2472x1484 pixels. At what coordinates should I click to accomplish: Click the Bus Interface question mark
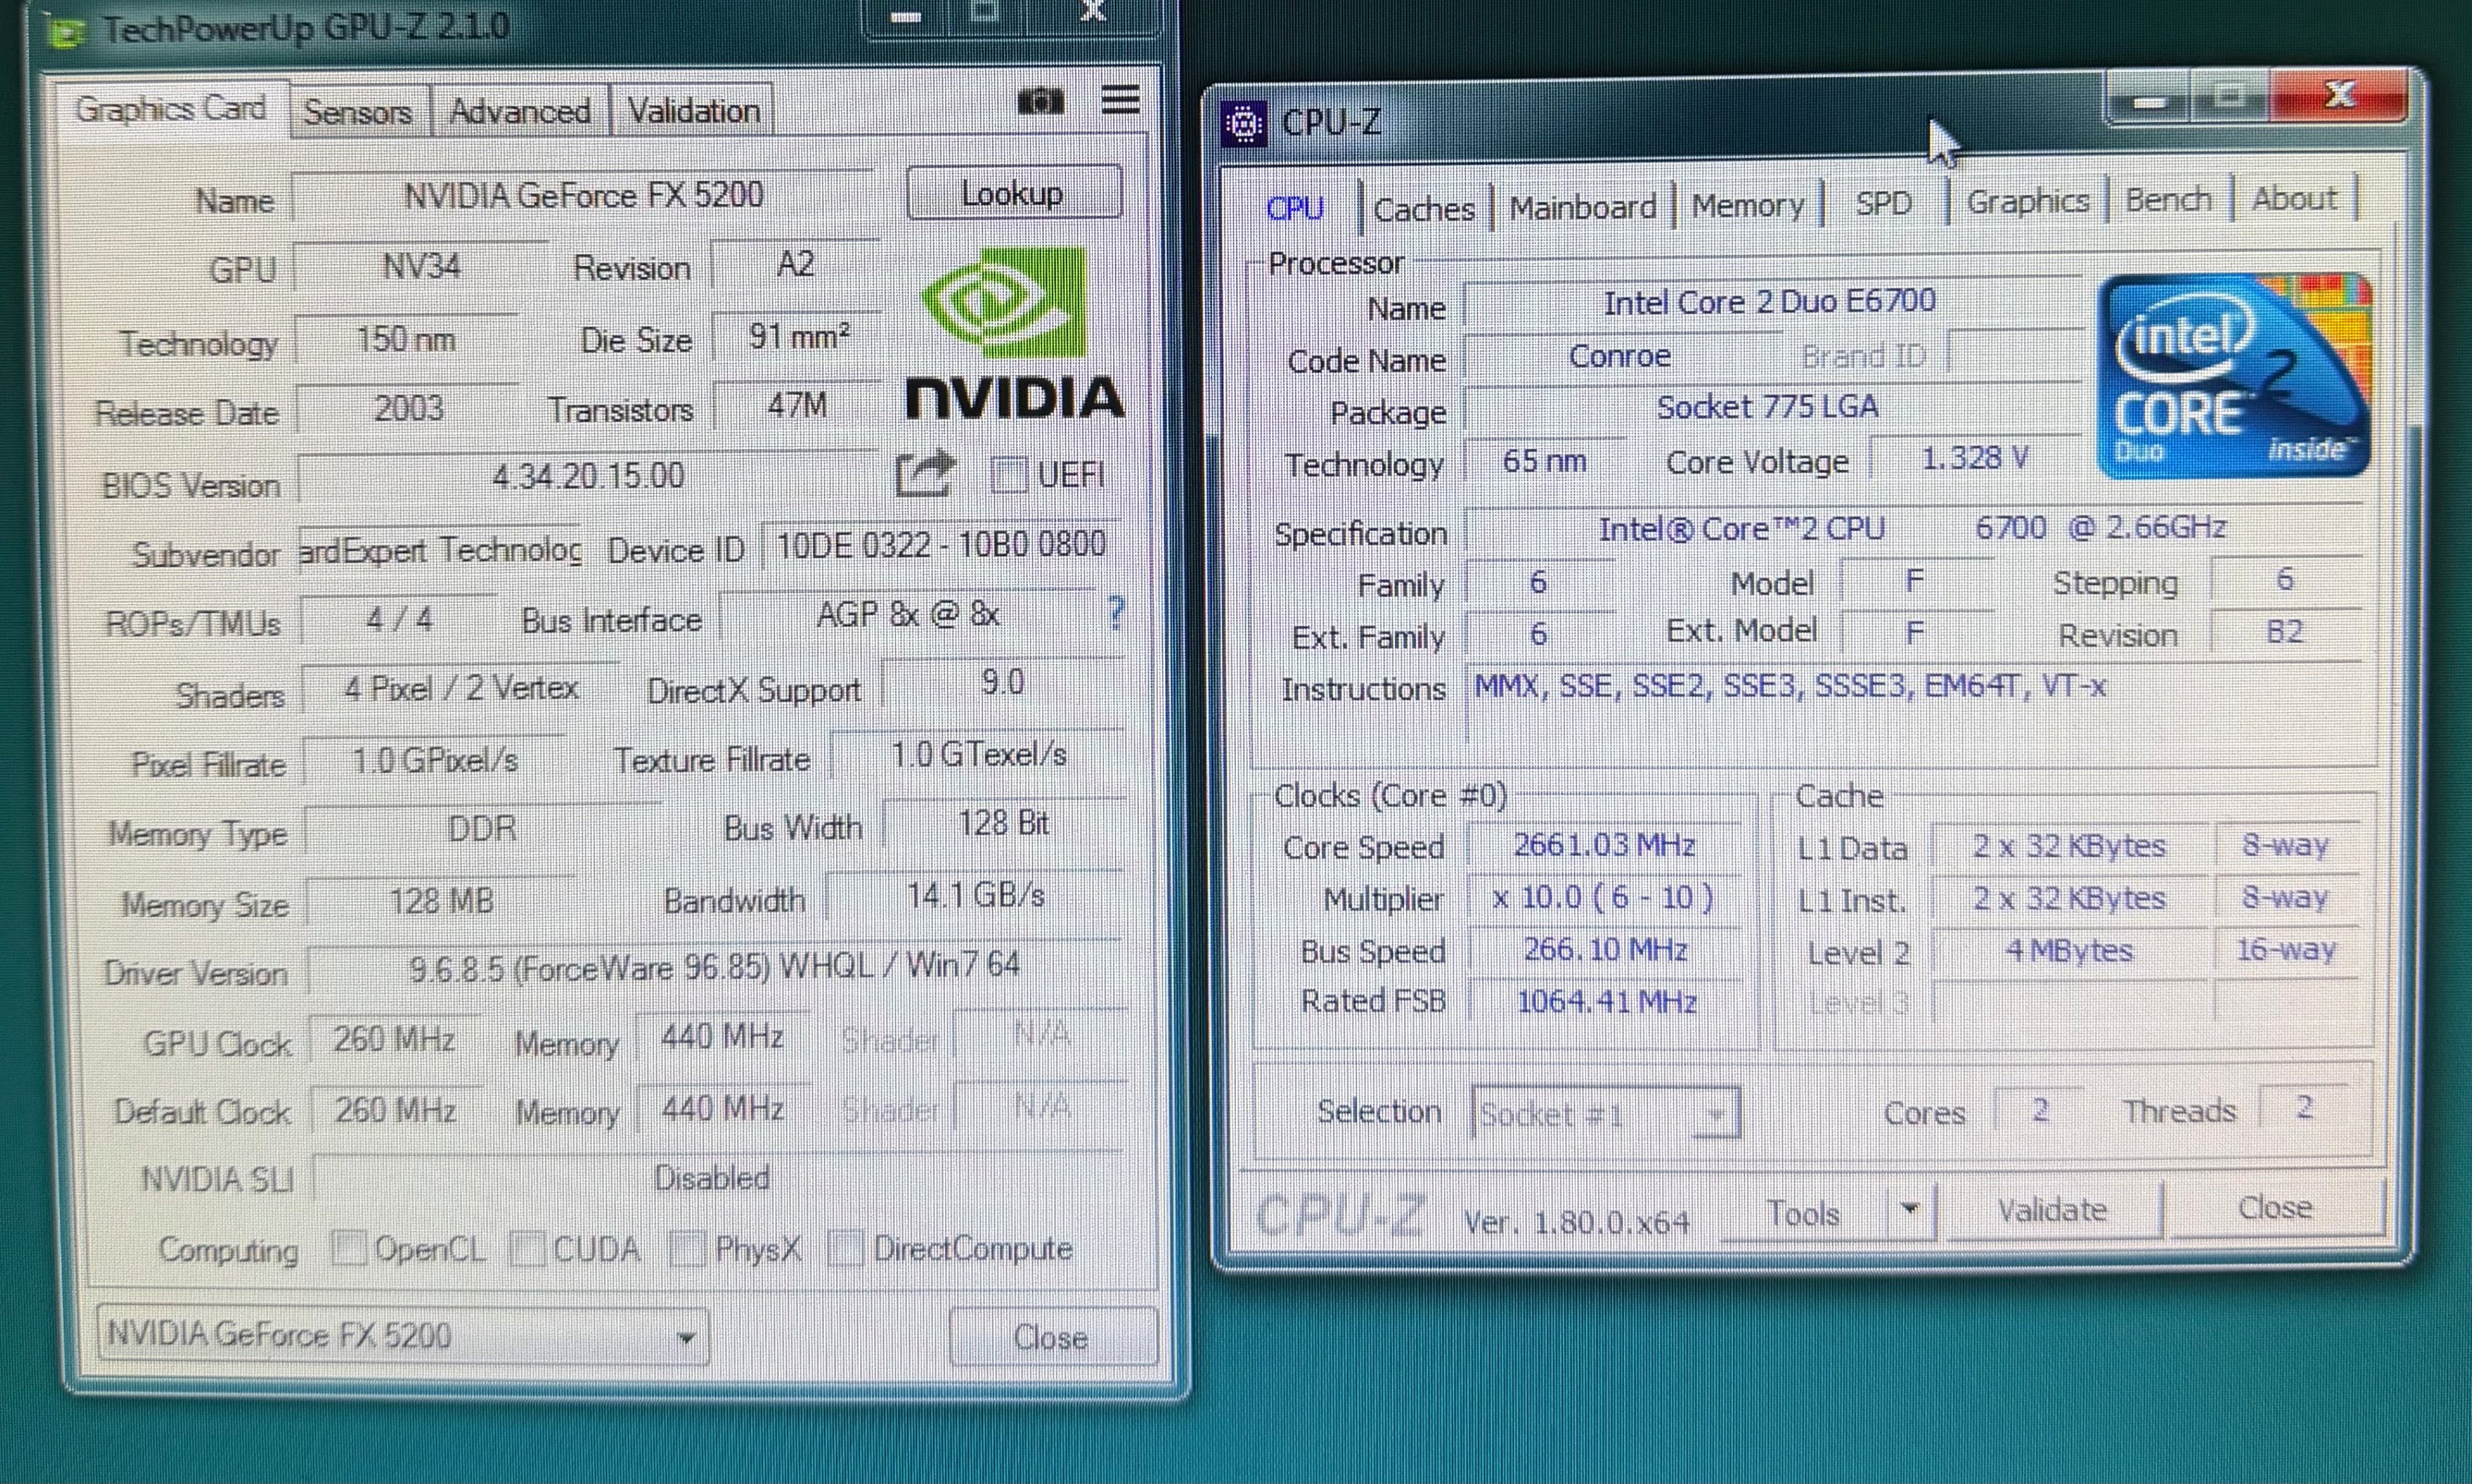pos(1116,612)
